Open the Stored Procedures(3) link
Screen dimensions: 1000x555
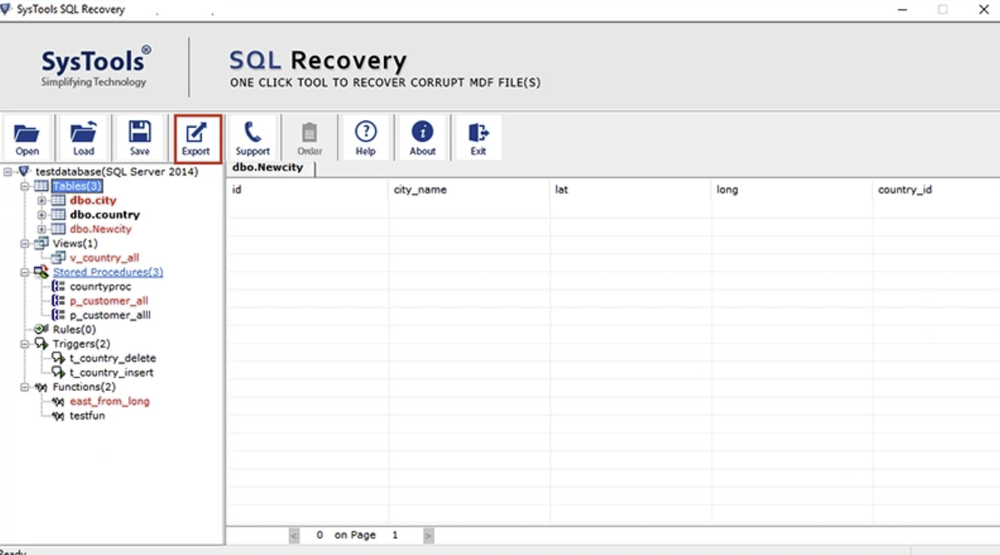click(x=108, y=272)
